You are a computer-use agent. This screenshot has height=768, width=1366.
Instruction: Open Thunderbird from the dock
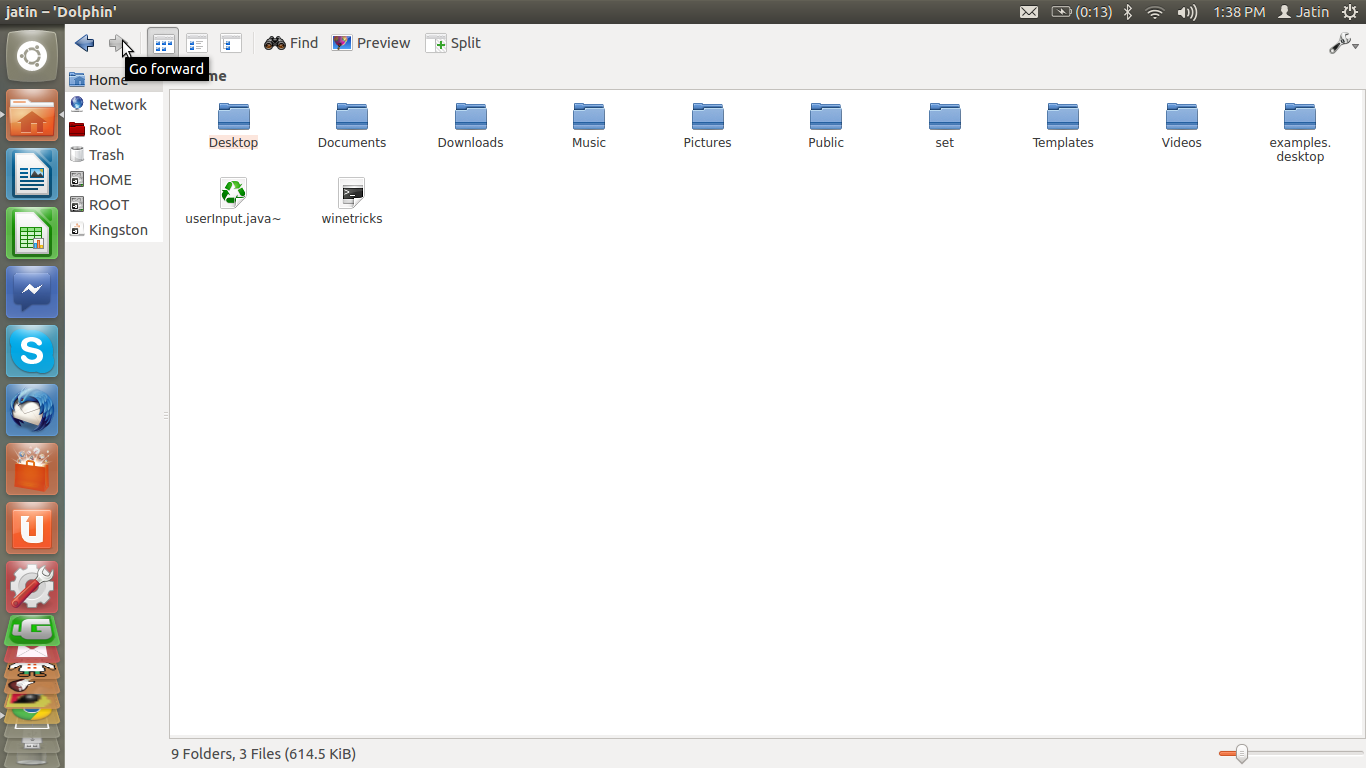pyautogui.click(x=31, y=410)
